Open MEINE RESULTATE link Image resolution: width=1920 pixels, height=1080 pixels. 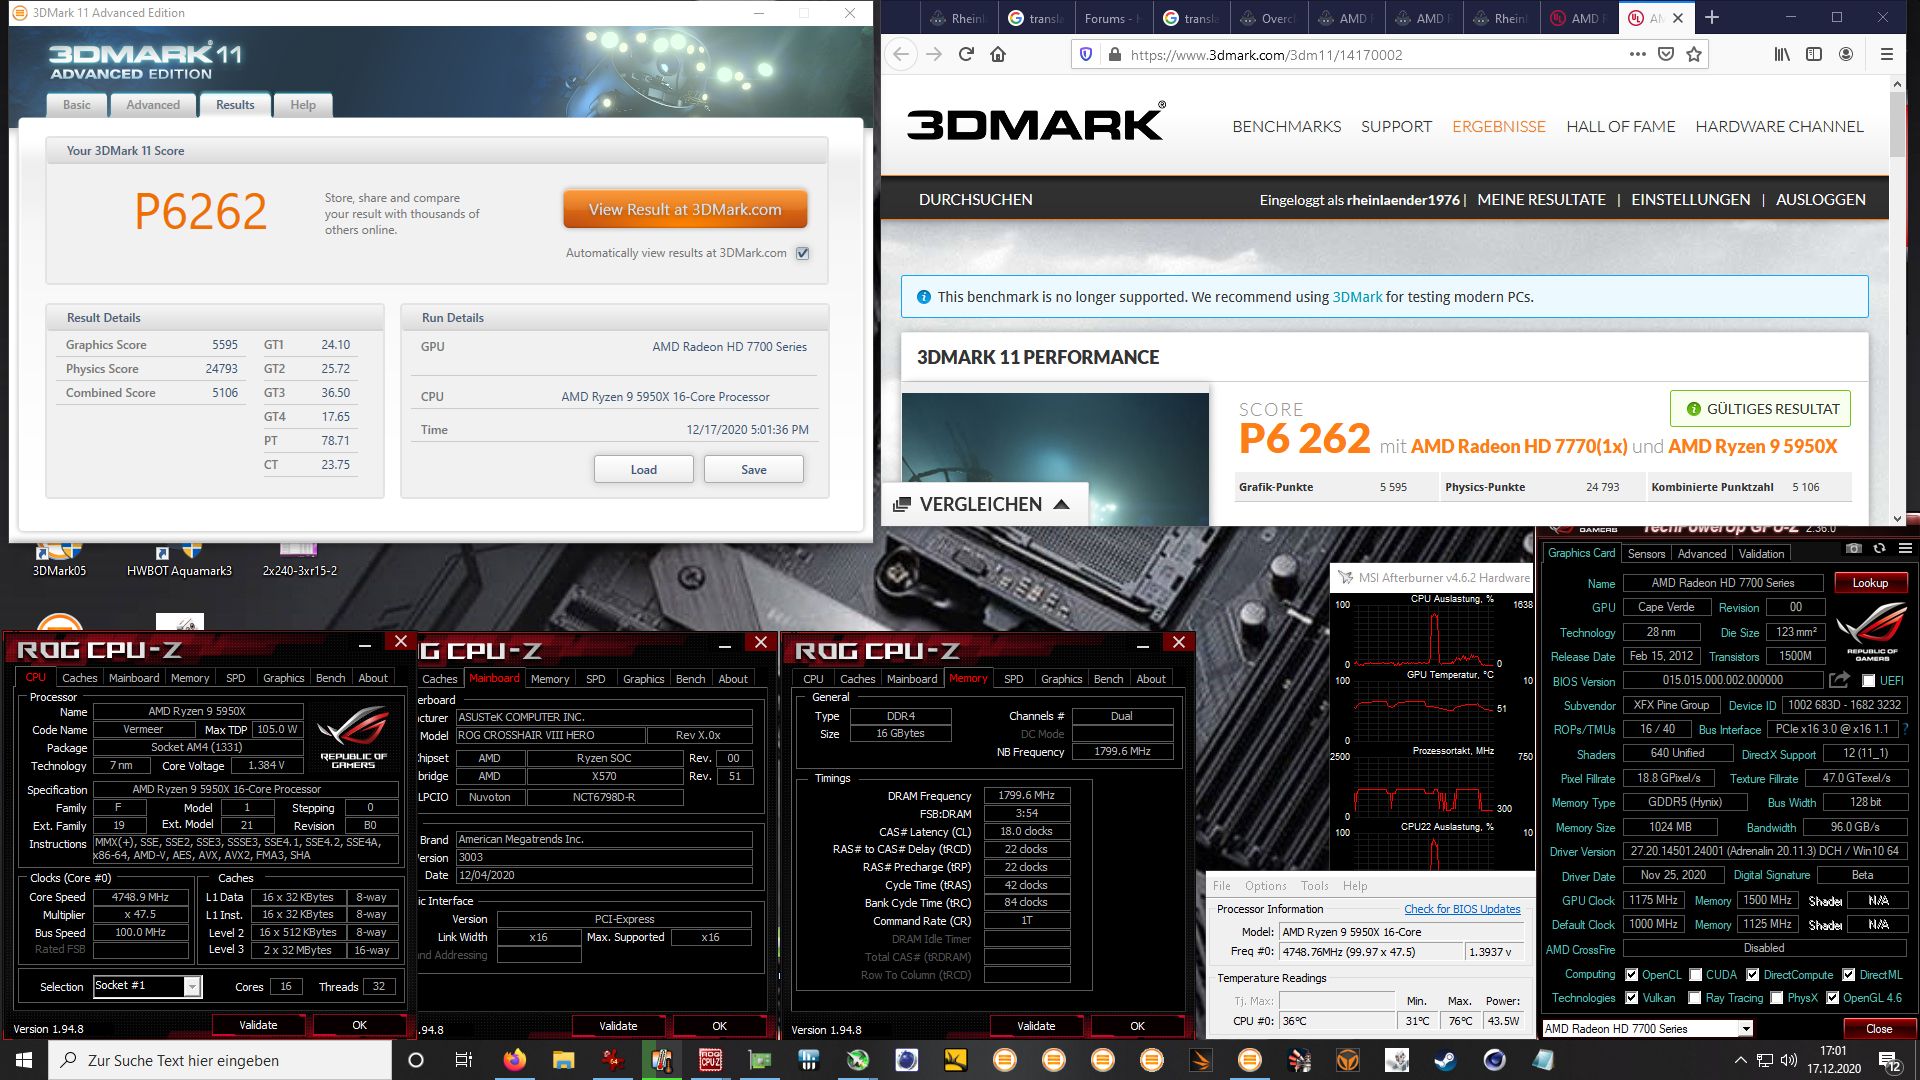1541,200
